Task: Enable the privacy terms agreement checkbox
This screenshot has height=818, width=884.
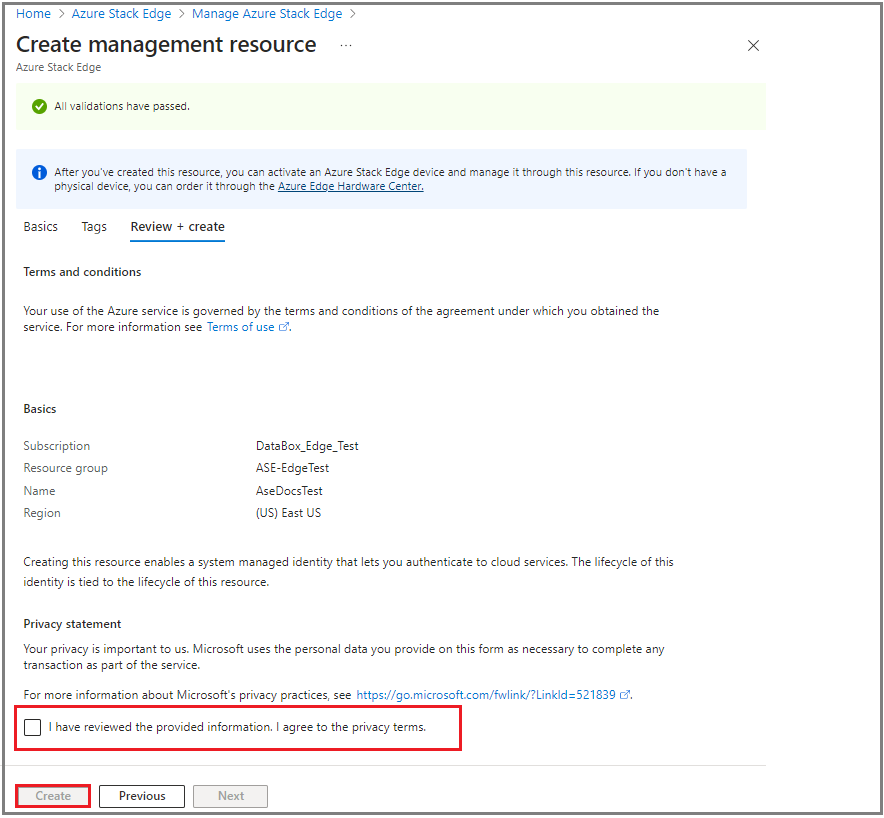Action: [x=32, y=727]
